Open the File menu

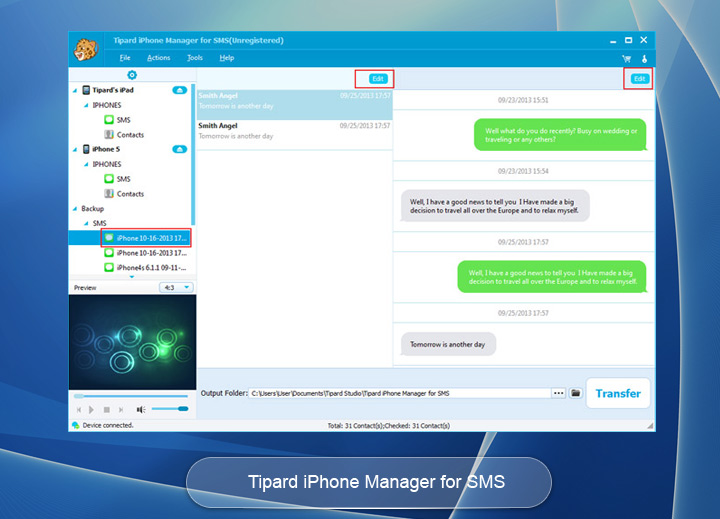pyautogui.click(x=125, y=58)
